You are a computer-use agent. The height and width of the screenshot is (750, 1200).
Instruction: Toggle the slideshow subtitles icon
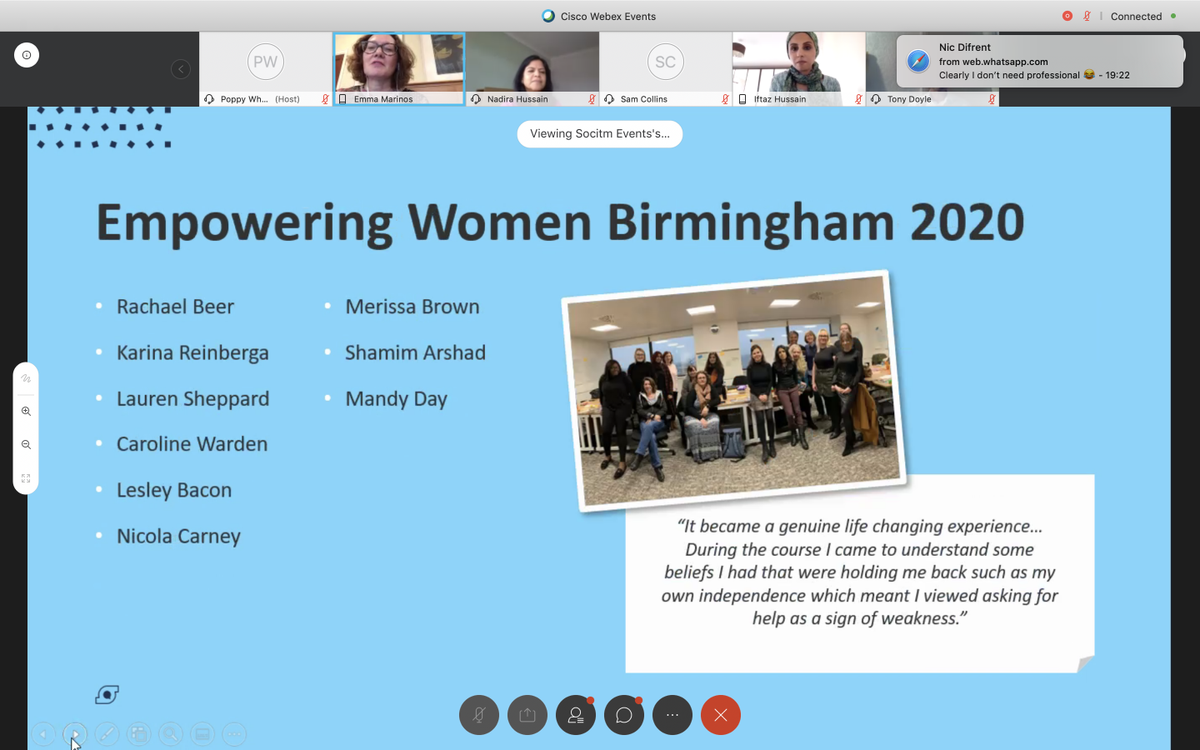coord(202,734)
